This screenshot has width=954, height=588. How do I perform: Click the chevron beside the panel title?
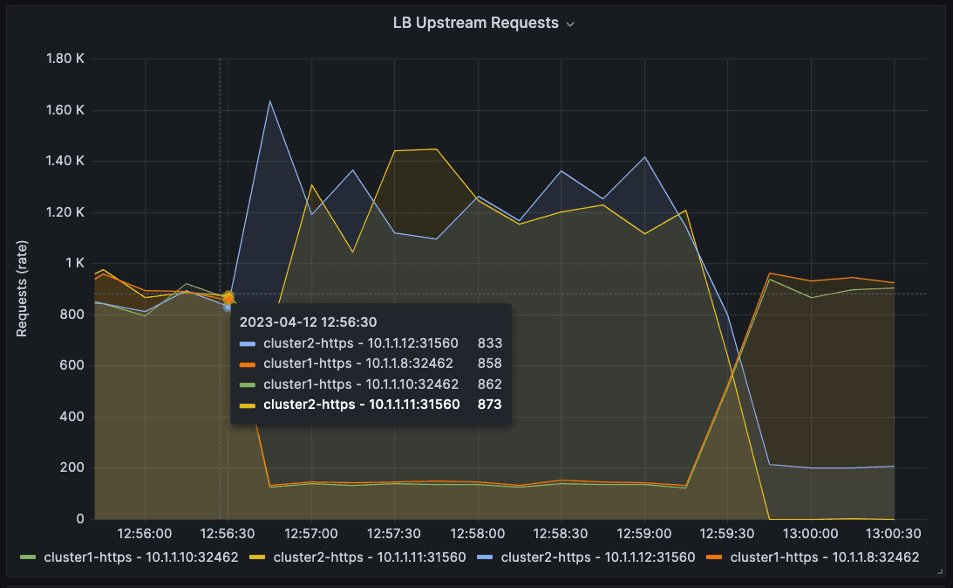pyautogui.click(x=571, y=22)
